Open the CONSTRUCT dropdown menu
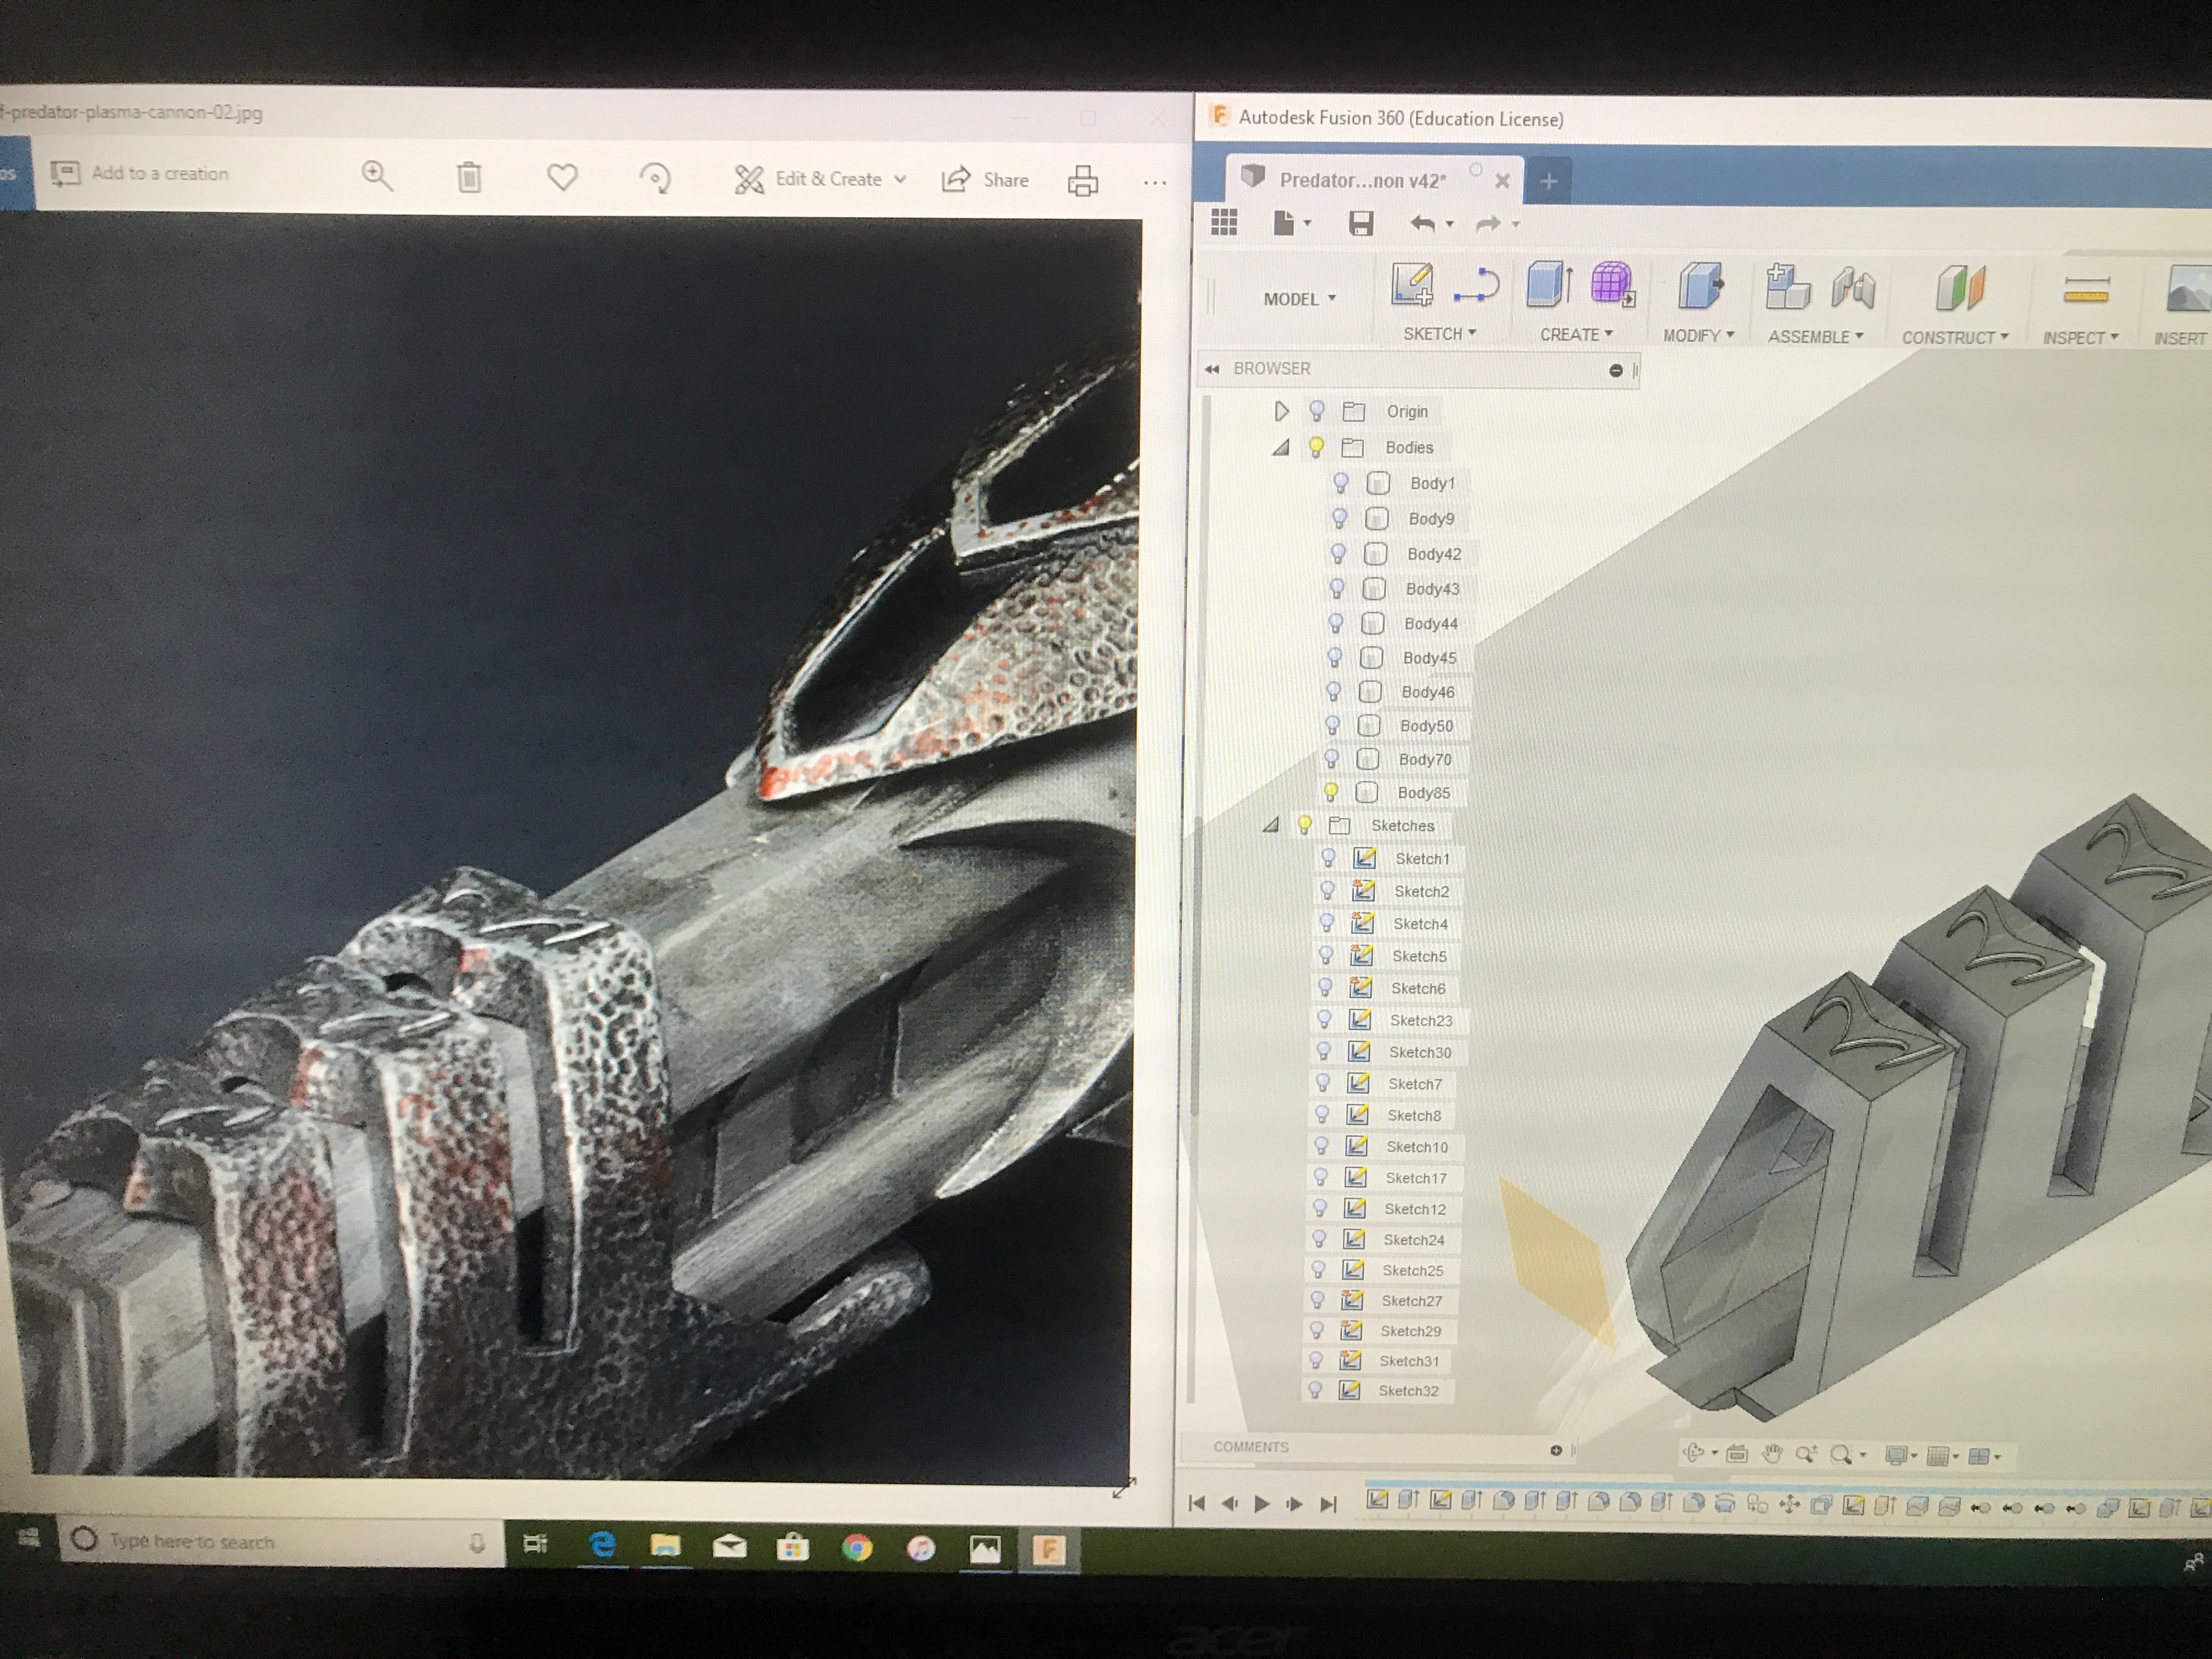2212x1659 pixels. (1954, 338)
